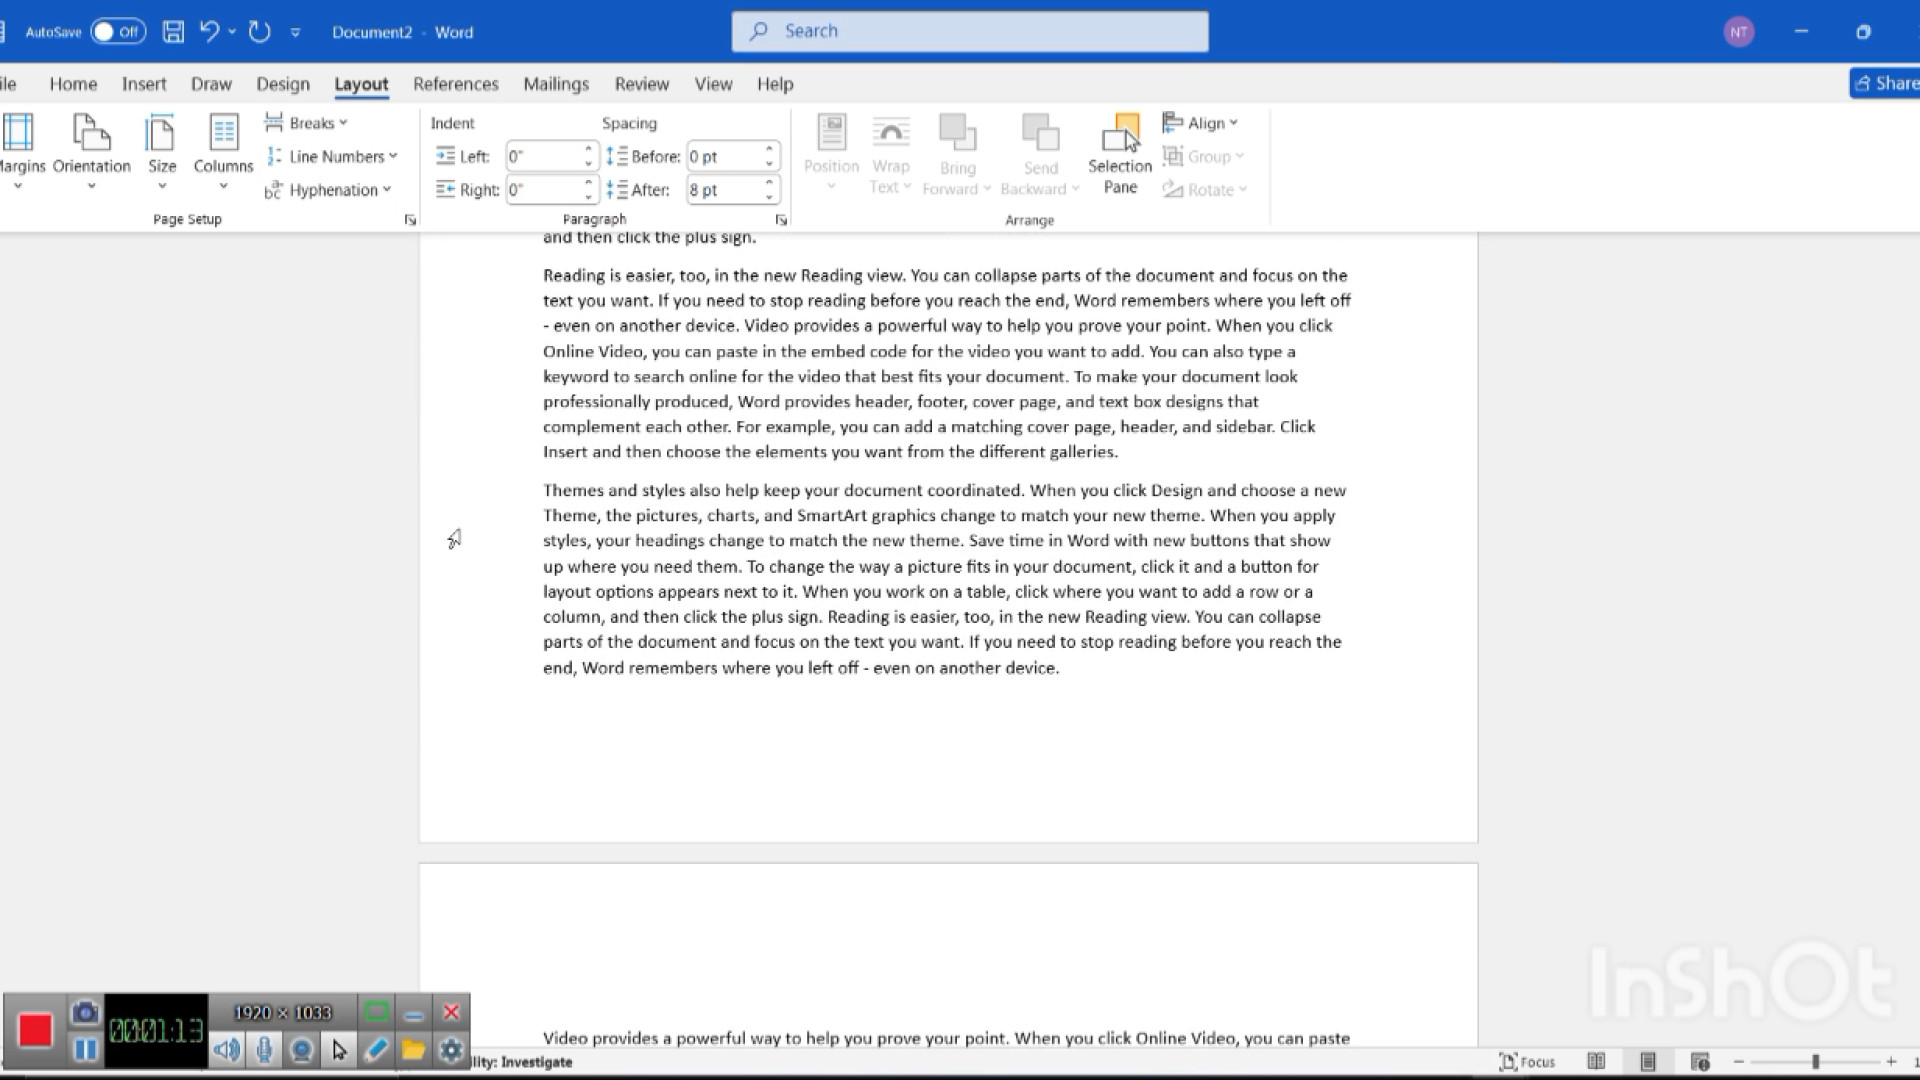Increase Indent Left value with up arrow

coord(589,150)
